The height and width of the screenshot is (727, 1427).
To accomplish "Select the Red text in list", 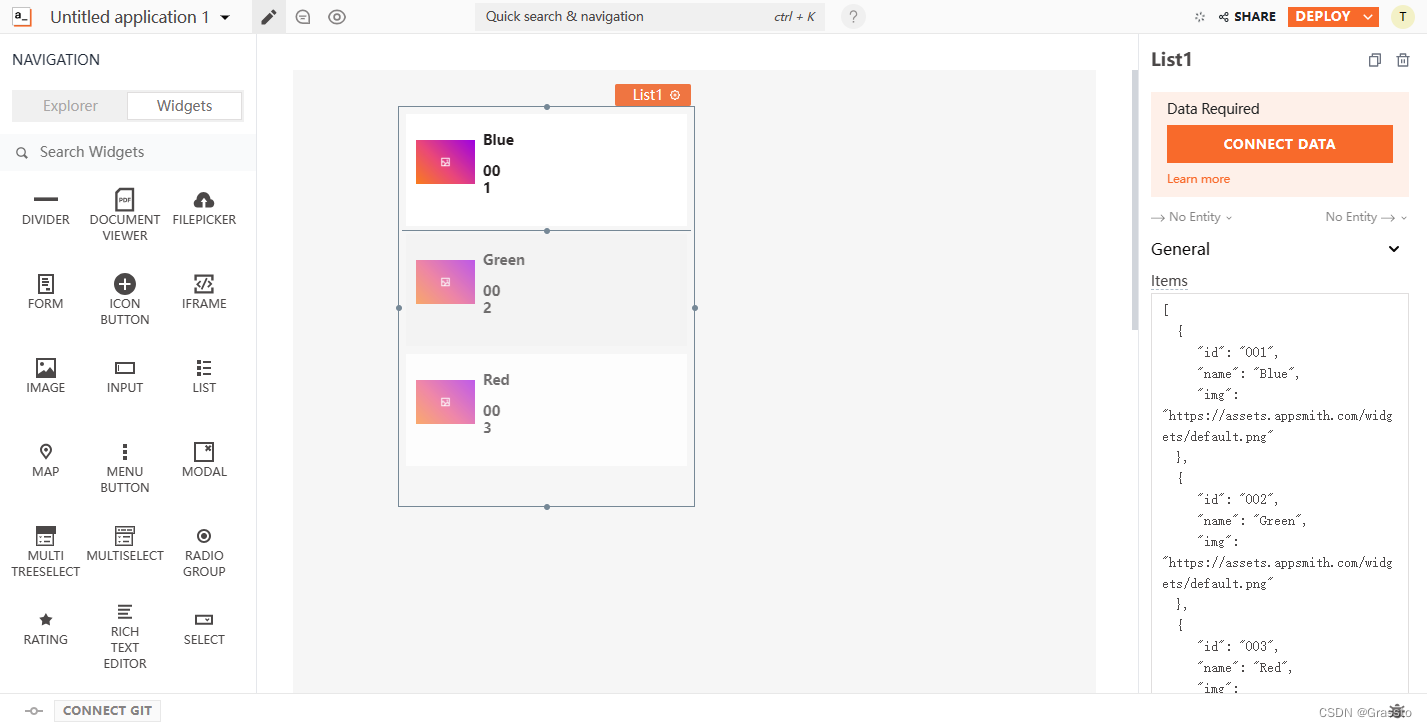I will click(496, 380).
